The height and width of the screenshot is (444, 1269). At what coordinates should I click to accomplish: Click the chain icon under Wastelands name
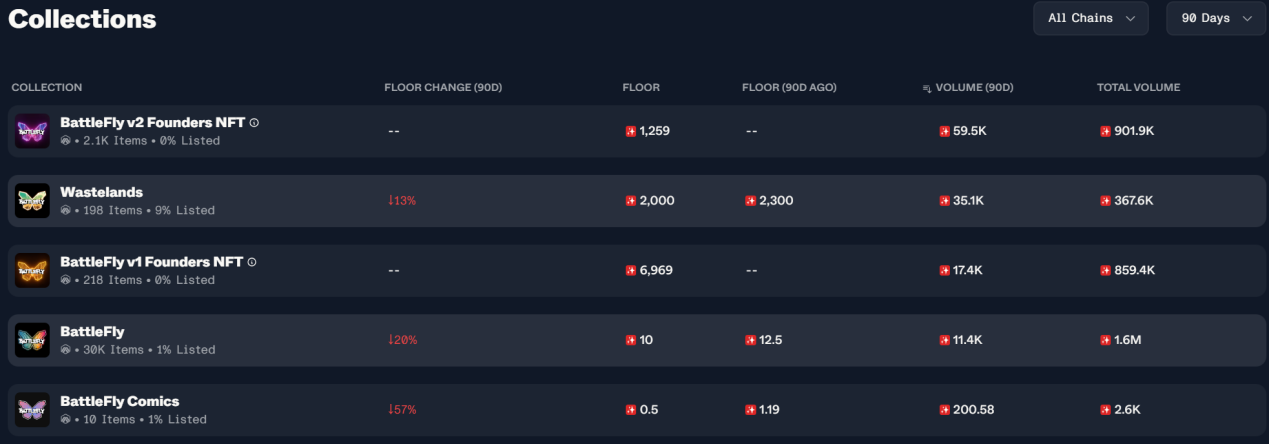pyautogui.click(x=65, y=211)
